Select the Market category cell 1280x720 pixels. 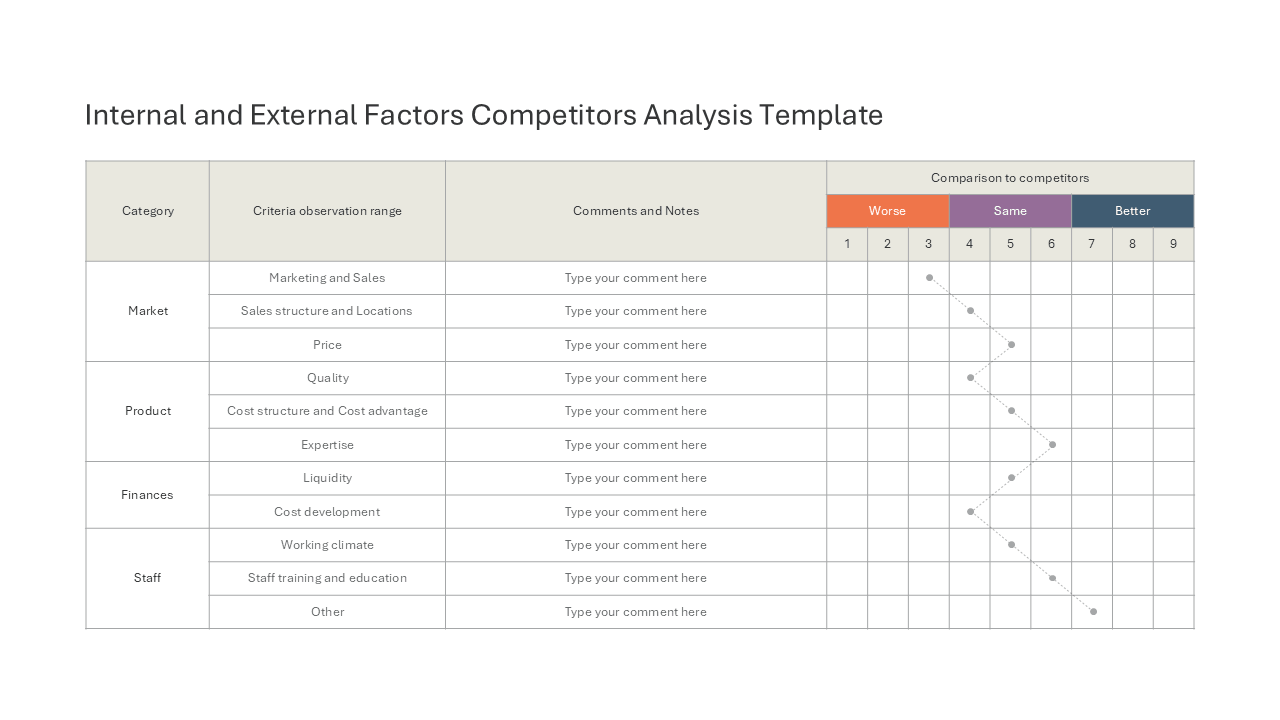148,311
